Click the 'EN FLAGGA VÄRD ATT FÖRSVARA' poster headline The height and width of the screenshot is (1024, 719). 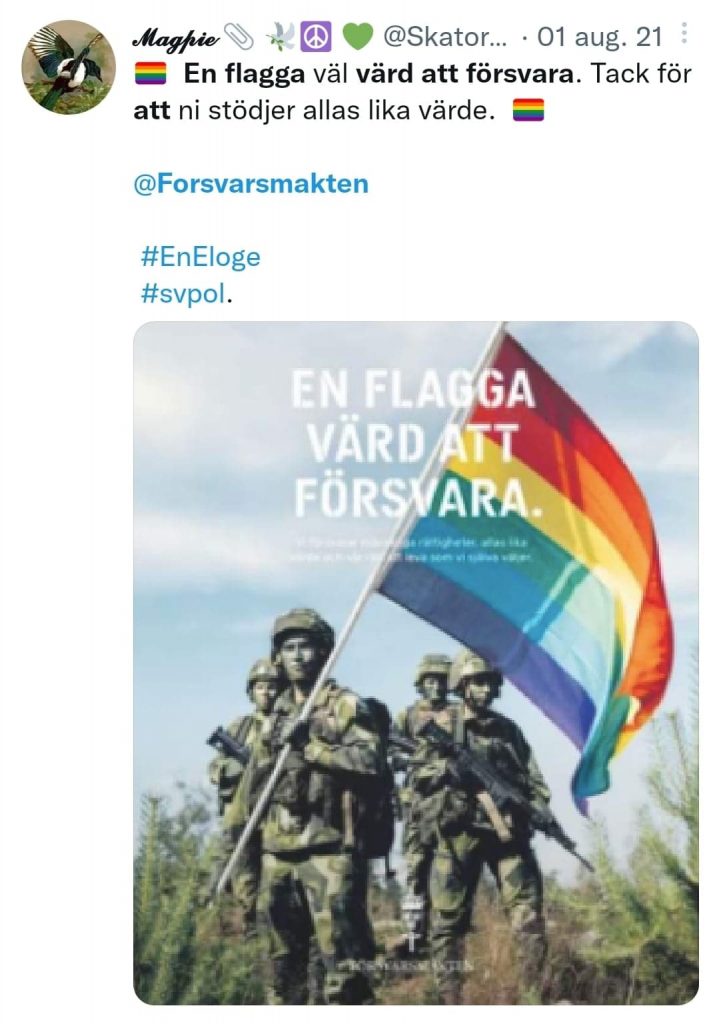pos(413,444)
